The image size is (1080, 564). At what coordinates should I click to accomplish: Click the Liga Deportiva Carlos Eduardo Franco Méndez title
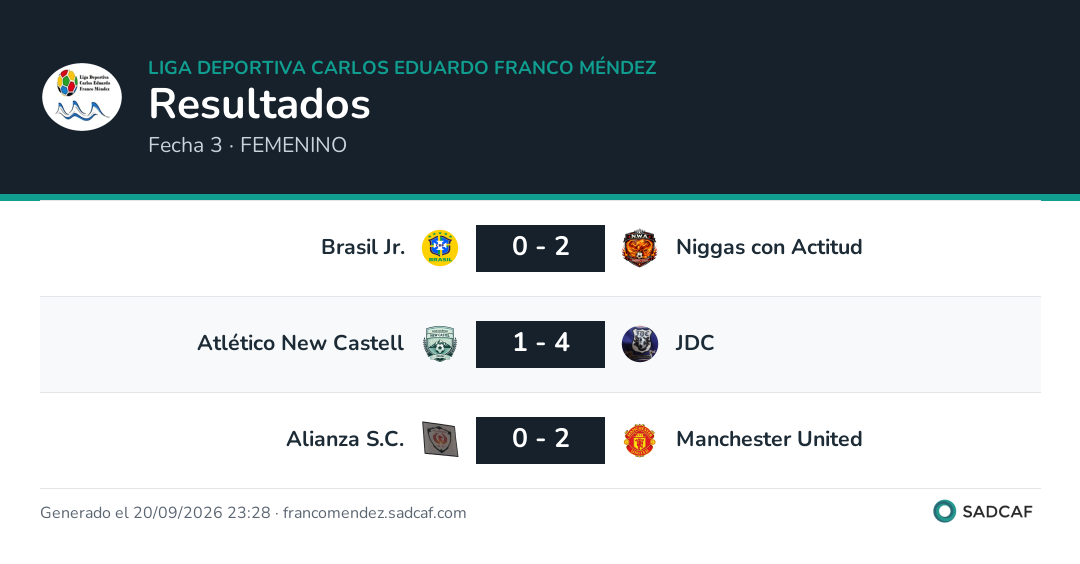coord(402,67)
